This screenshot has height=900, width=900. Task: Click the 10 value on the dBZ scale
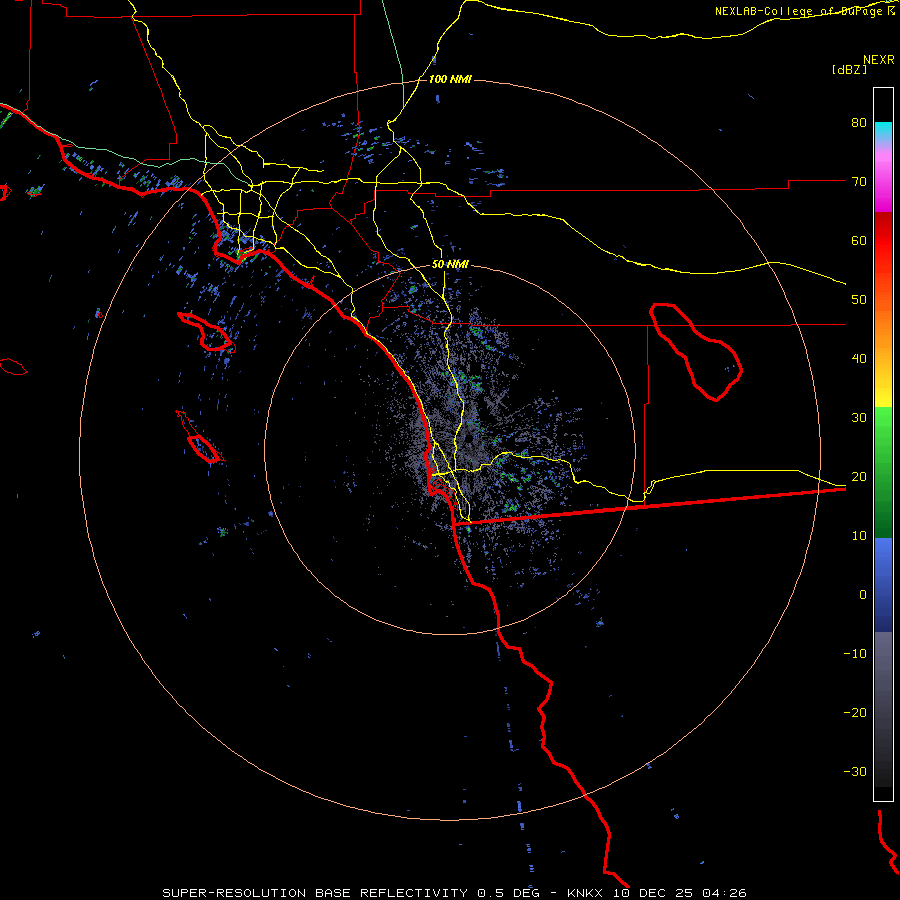click(859, 536)
